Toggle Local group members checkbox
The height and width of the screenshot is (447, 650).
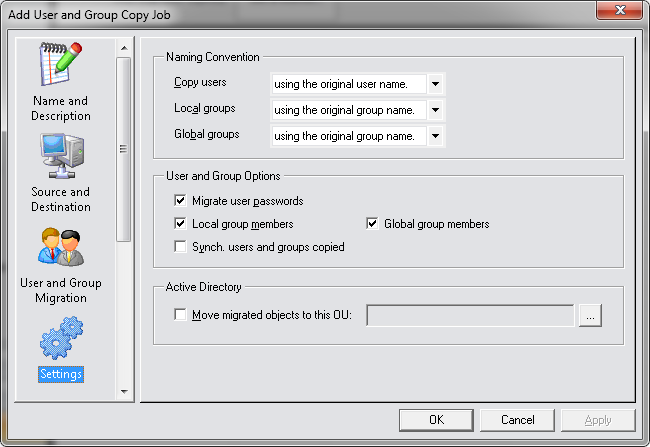180,224
